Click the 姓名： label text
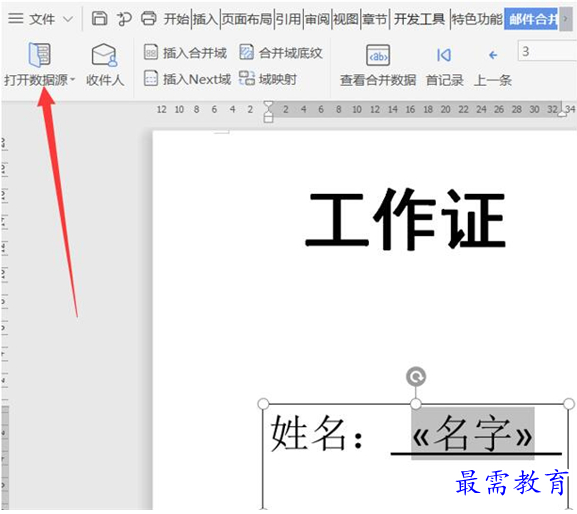 click(317, 433)
